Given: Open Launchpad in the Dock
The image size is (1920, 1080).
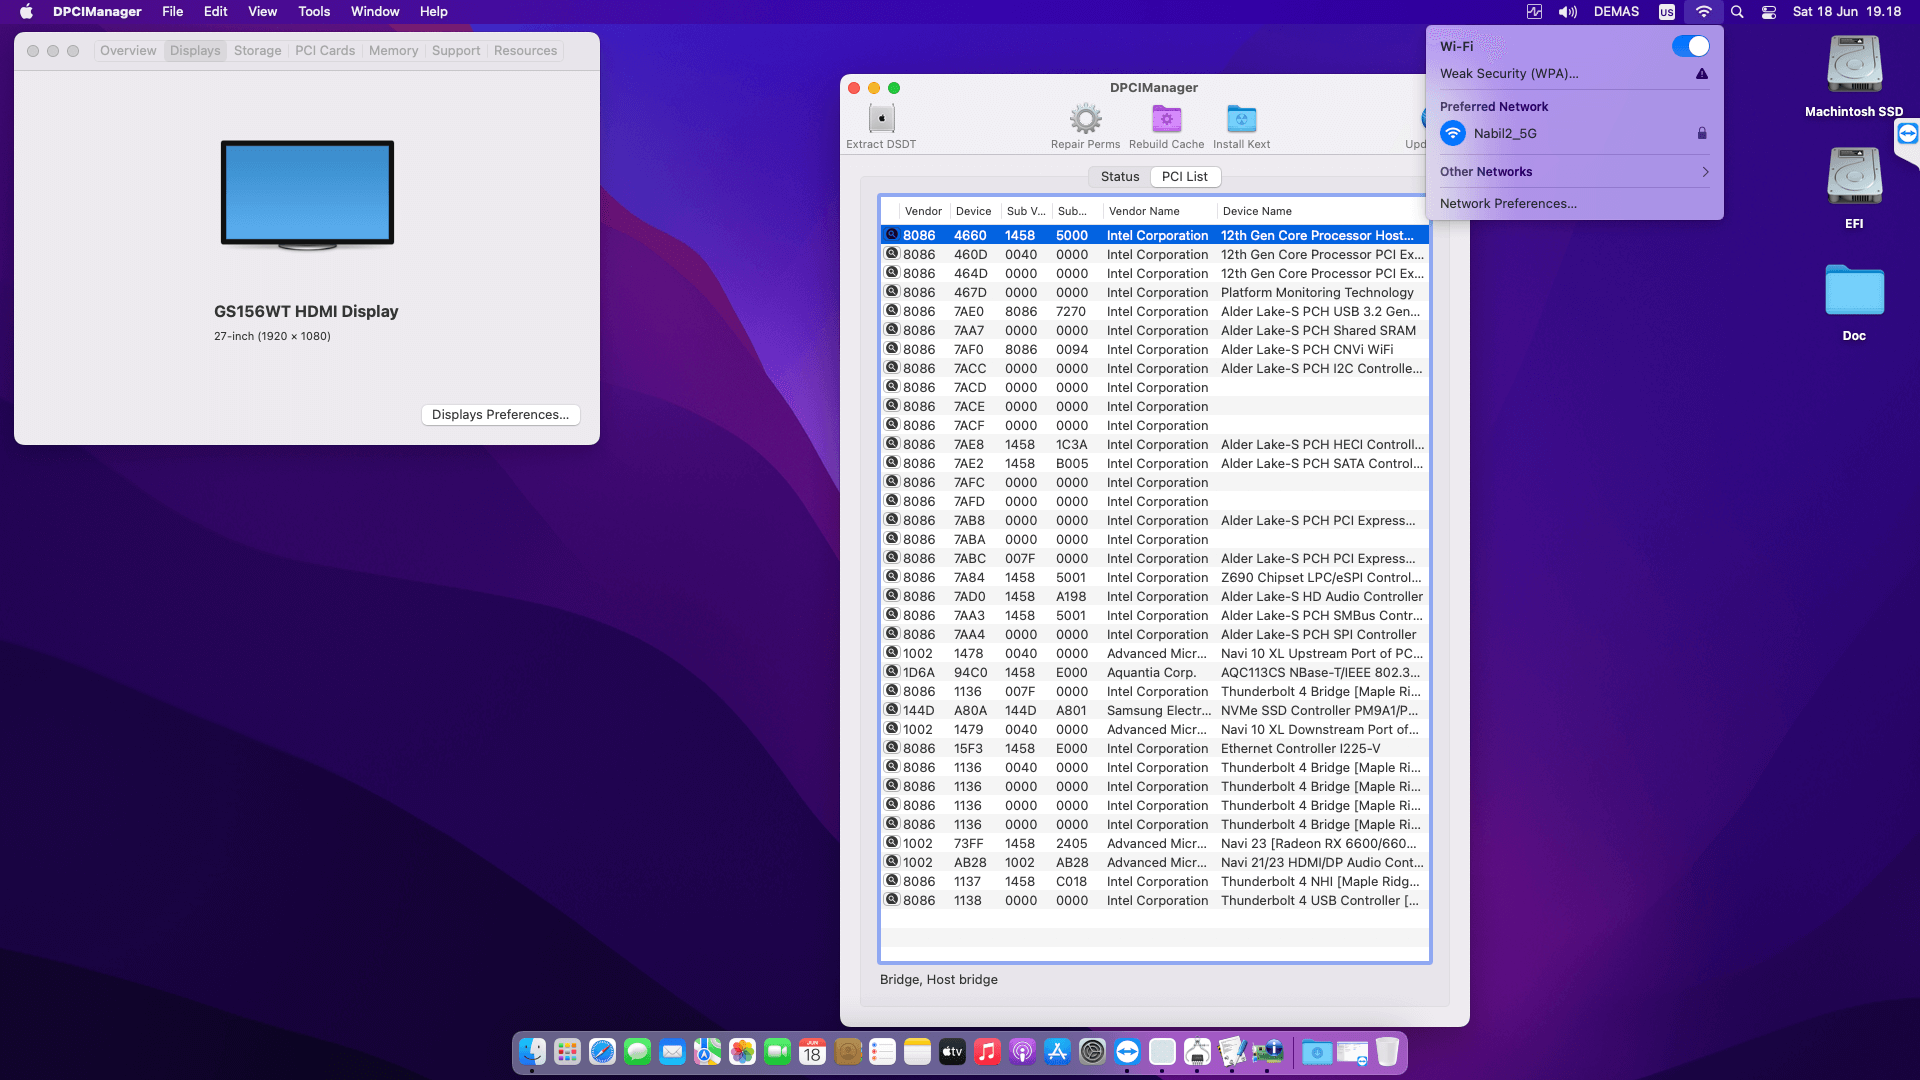Looking at the screenshot, I should pyautogui.click(x=567, y=1052).
